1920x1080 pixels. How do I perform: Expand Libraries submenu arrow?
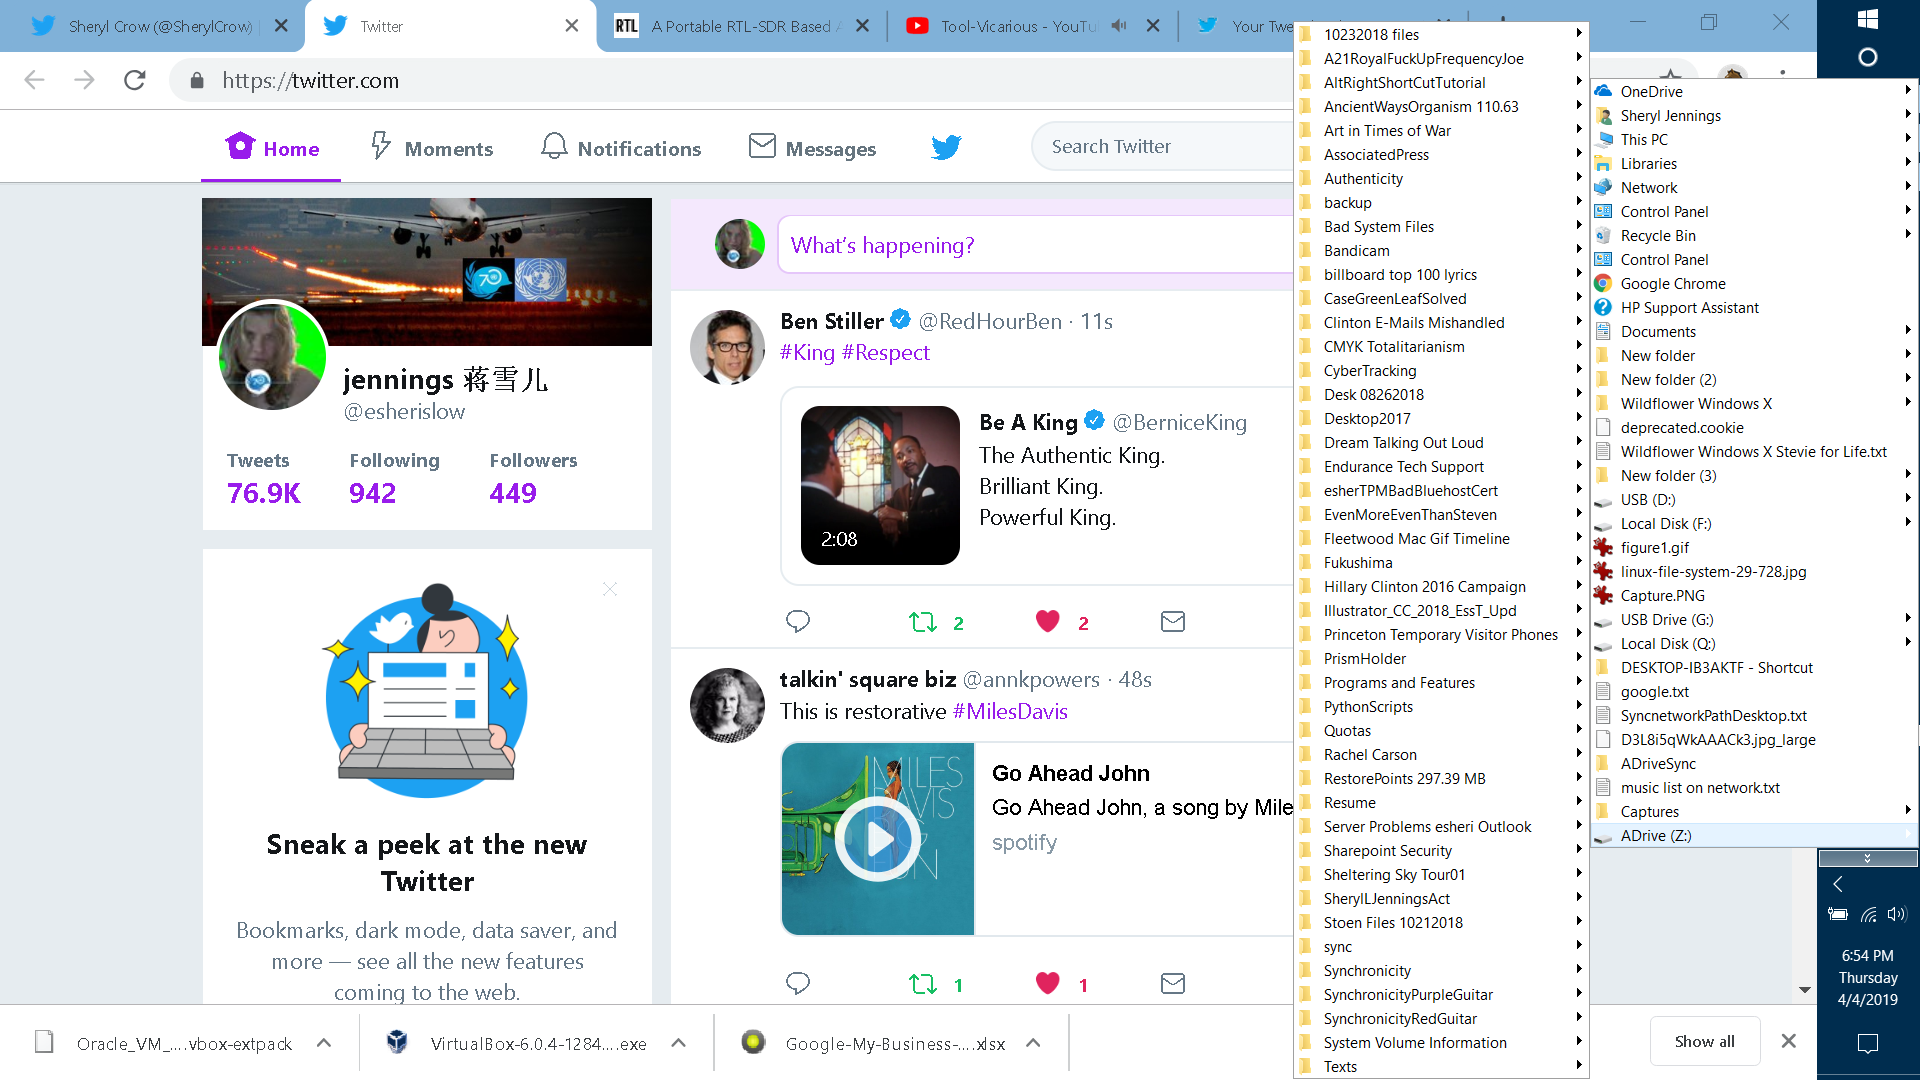tap(1908, 162)
